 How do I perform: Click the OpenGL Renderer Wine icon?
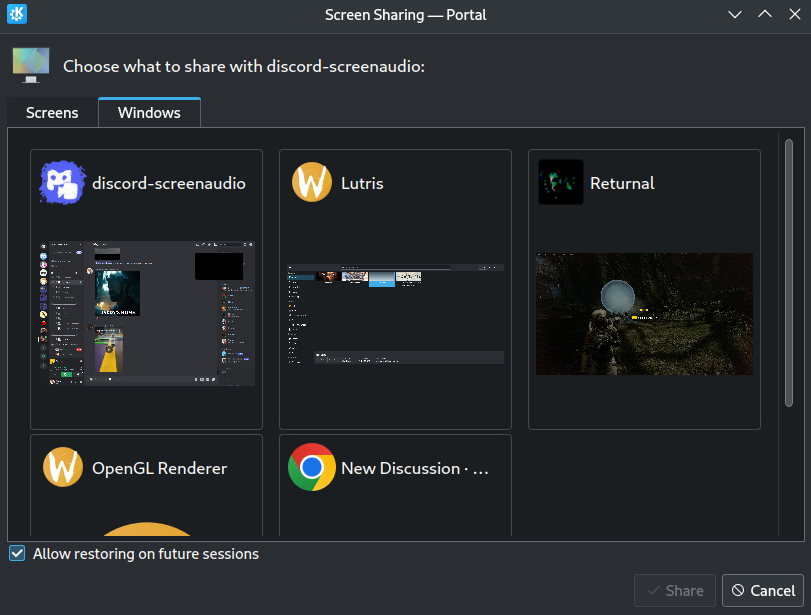coord(63,467)
